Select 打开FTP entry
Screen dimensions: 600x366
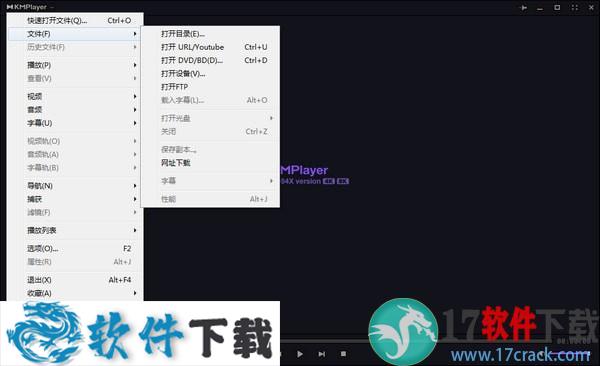click(x=210, y=87)
